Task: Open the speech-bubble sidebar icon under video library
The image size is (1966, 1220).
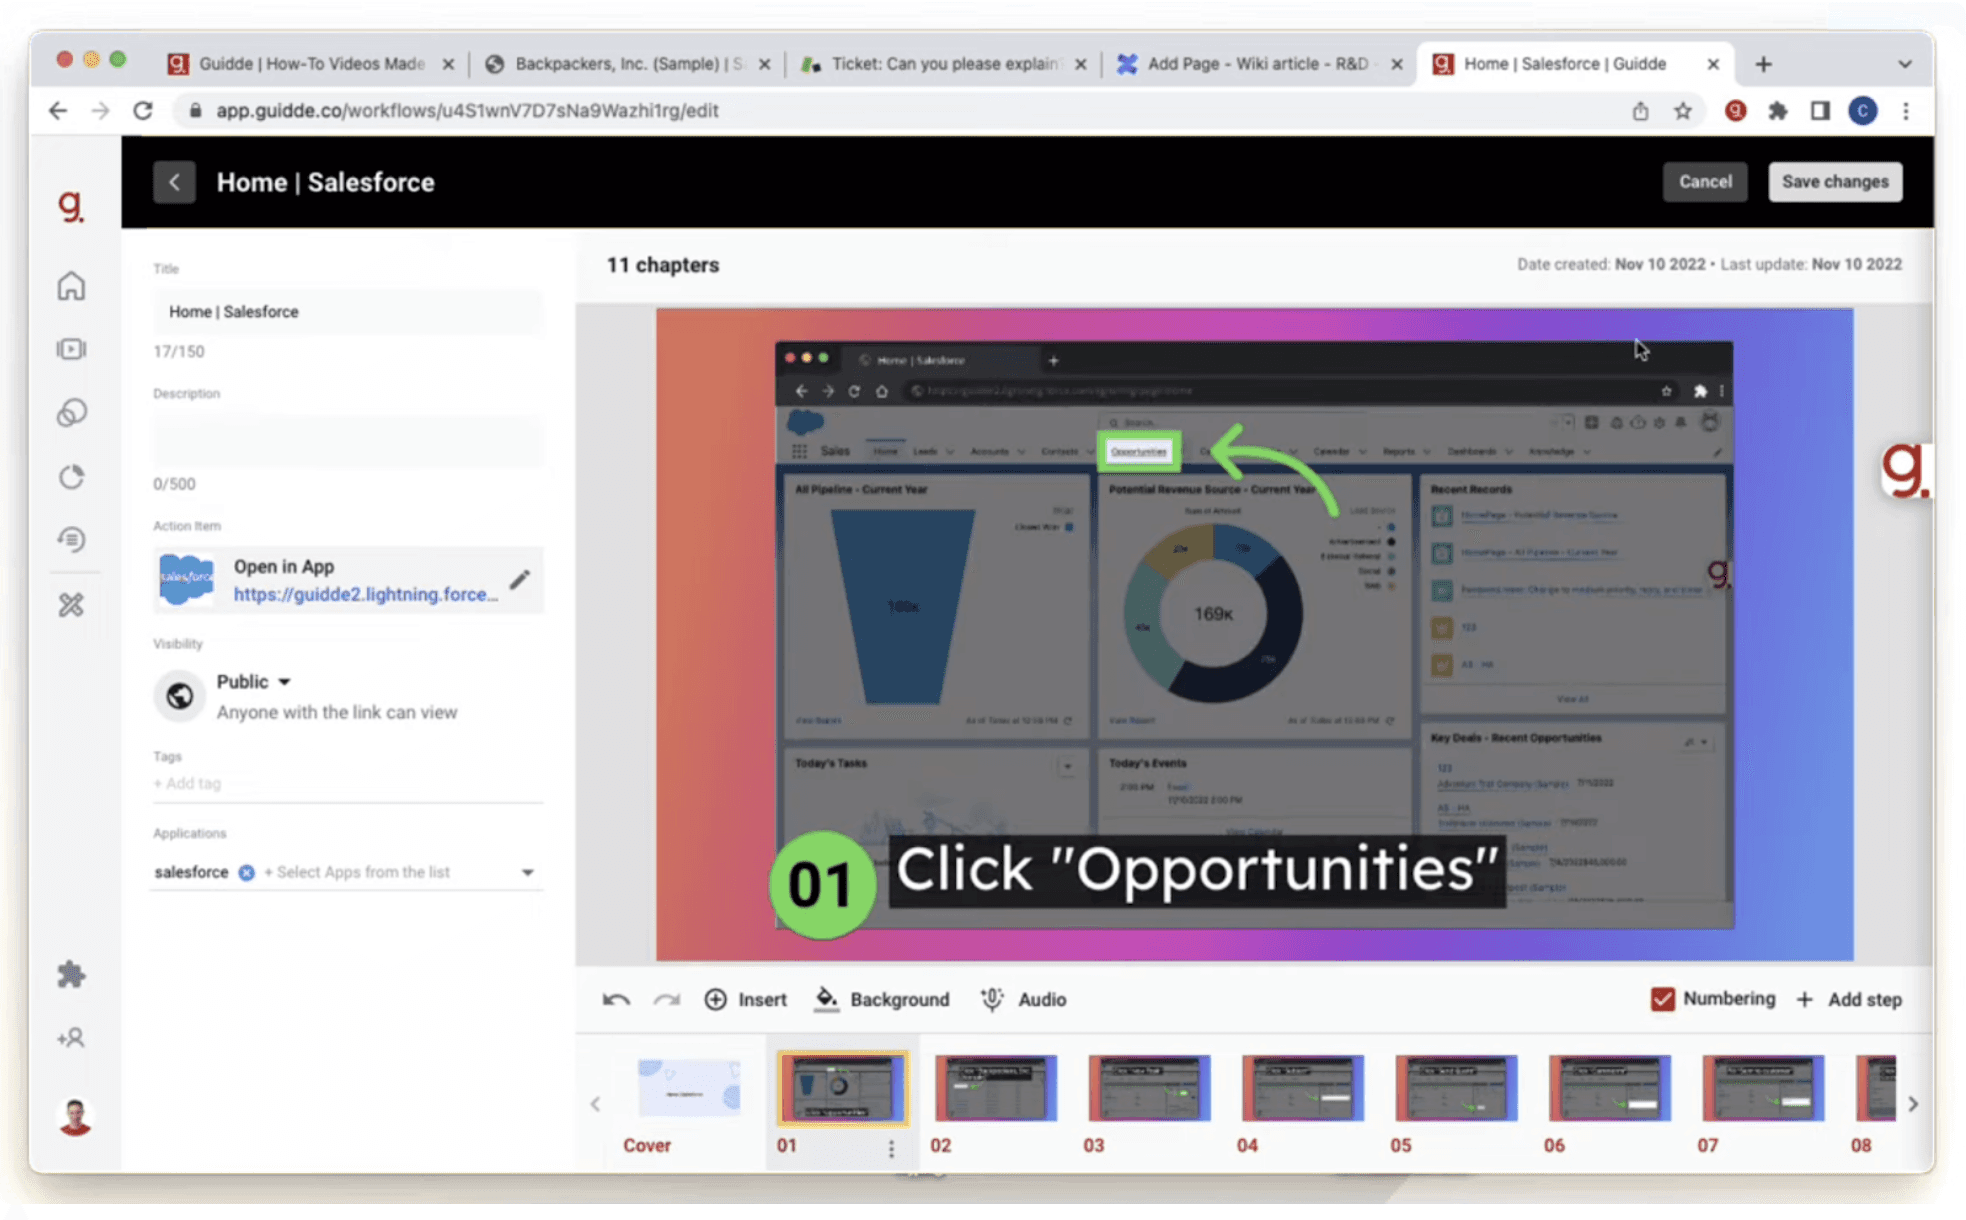Action: point(71,412)
